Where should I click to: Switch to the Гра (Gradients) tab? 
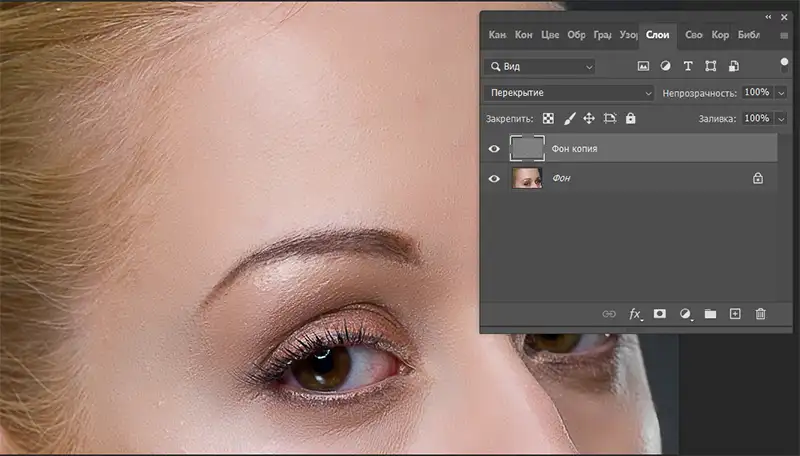pos(603,35)
